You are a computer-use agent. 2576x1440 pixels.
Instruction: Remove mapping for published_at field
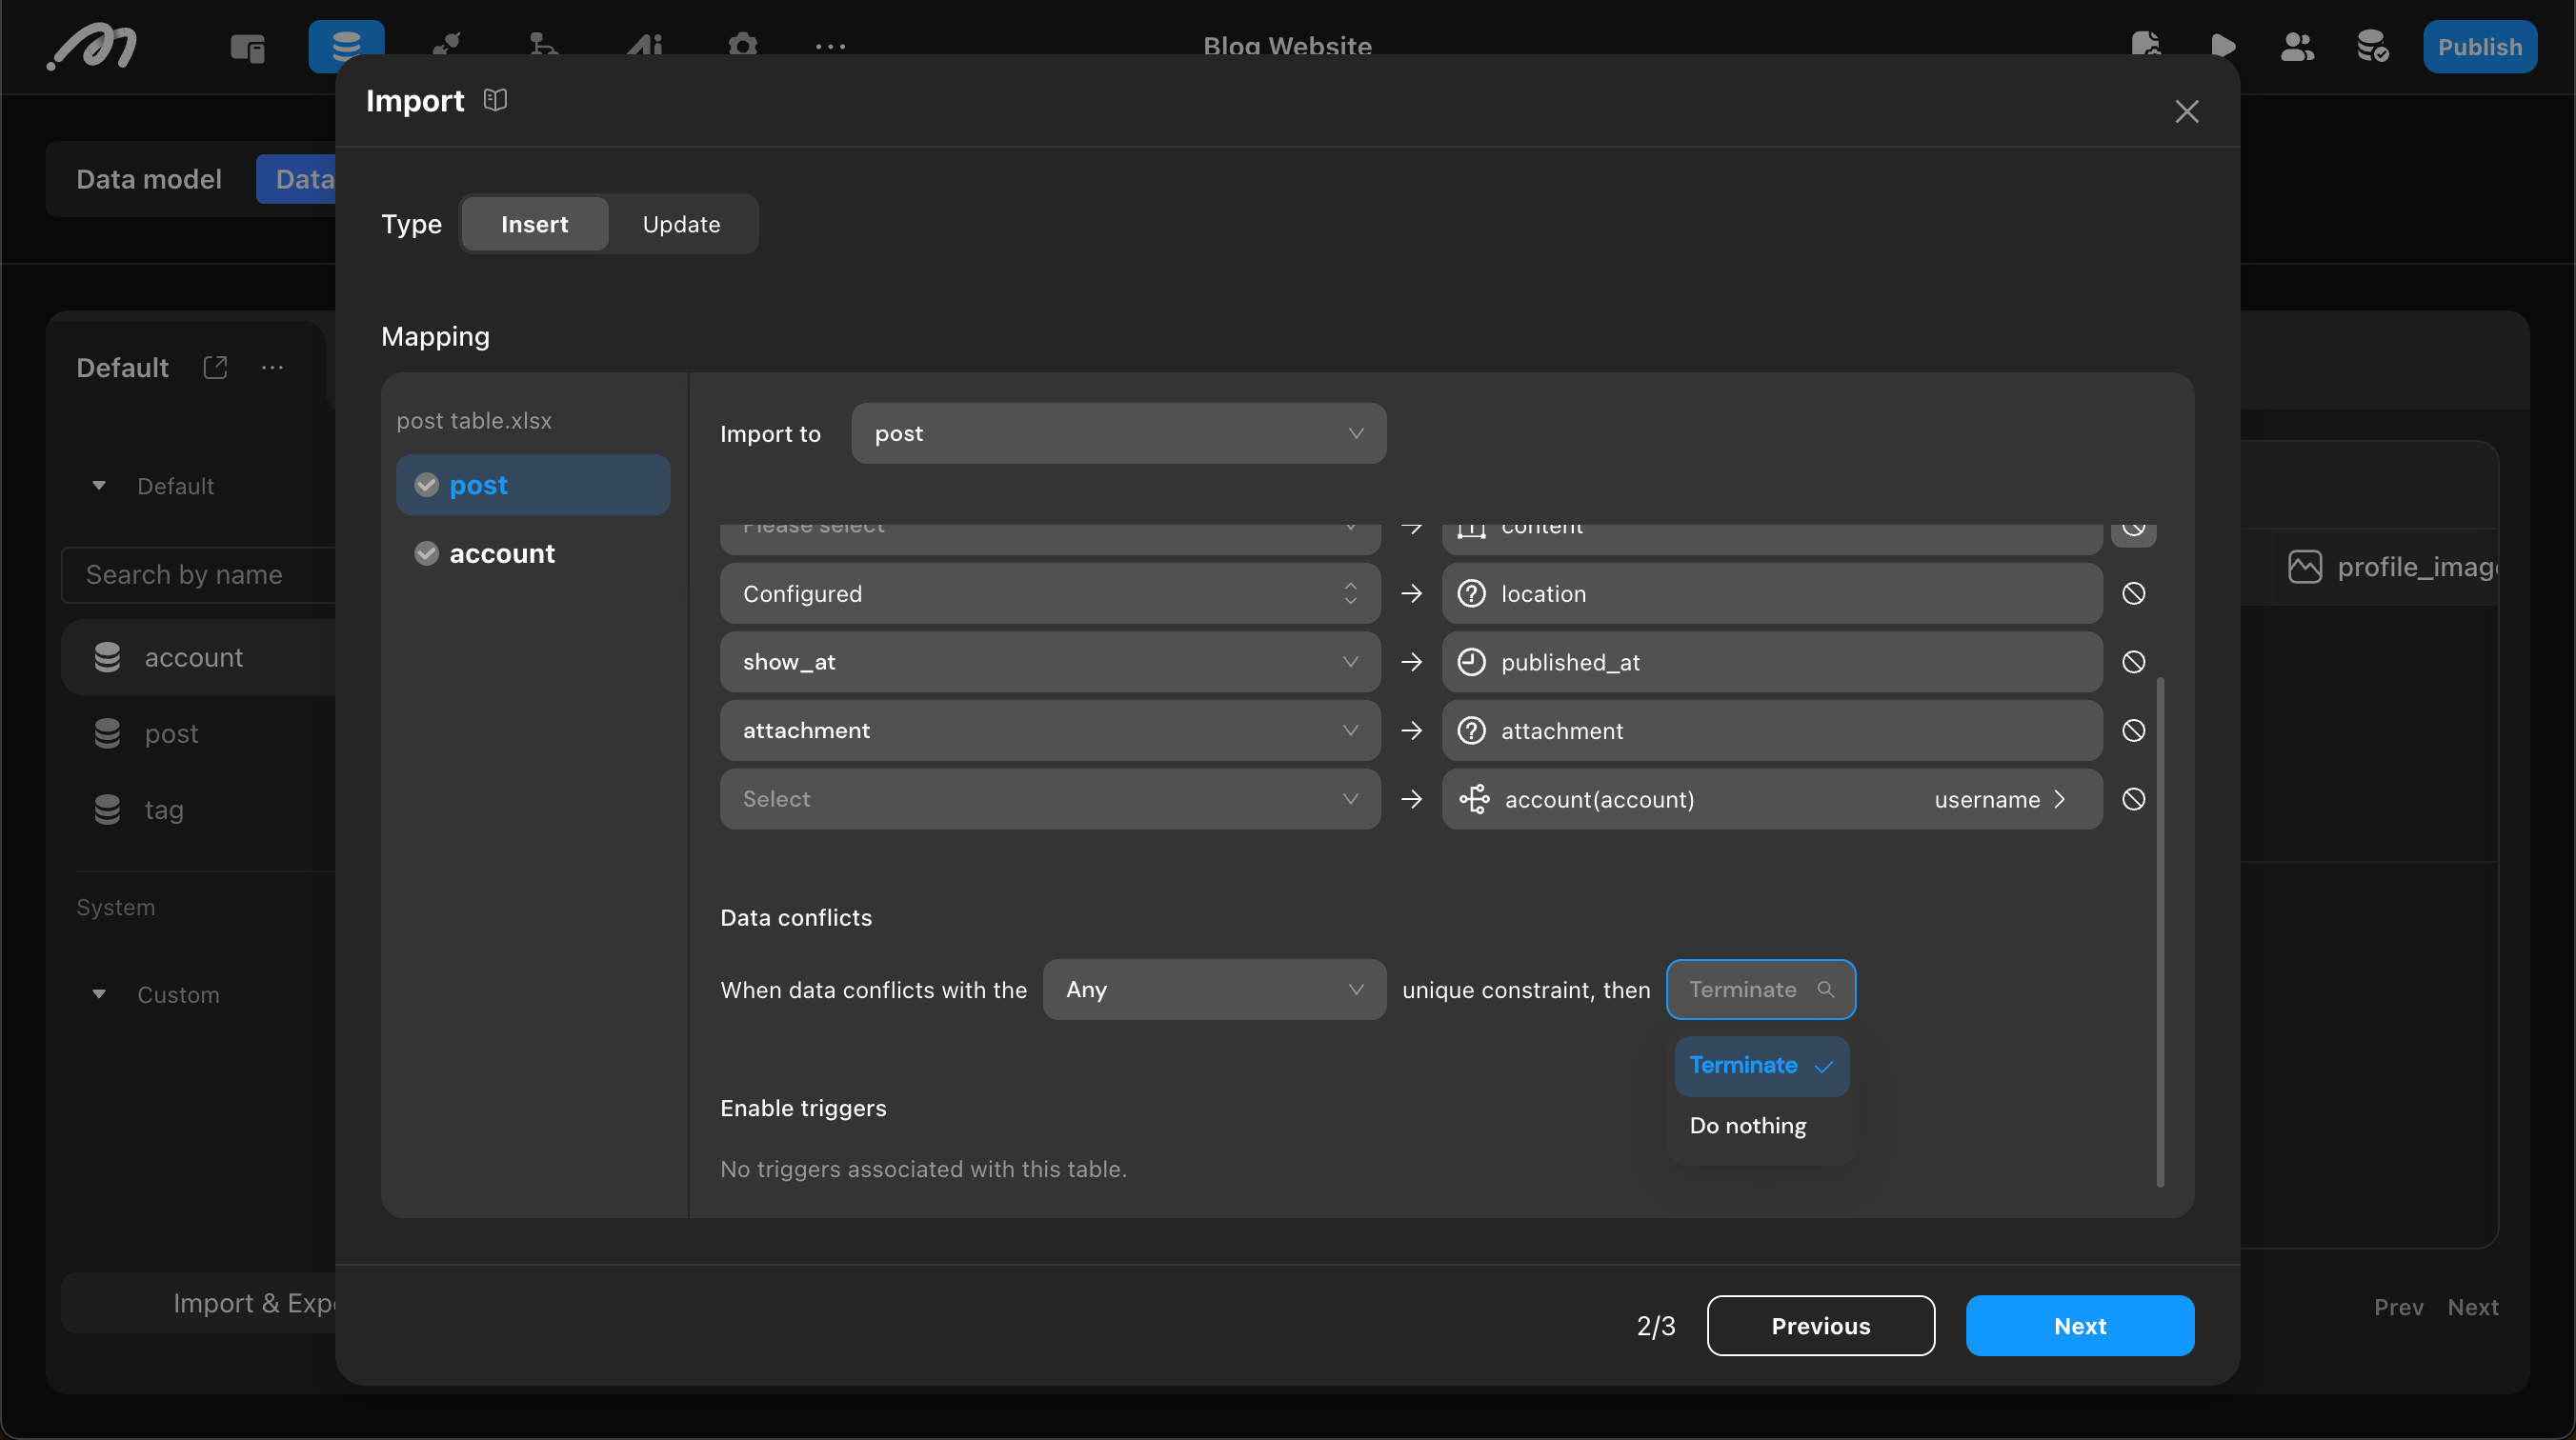[x=2133, y=662]
